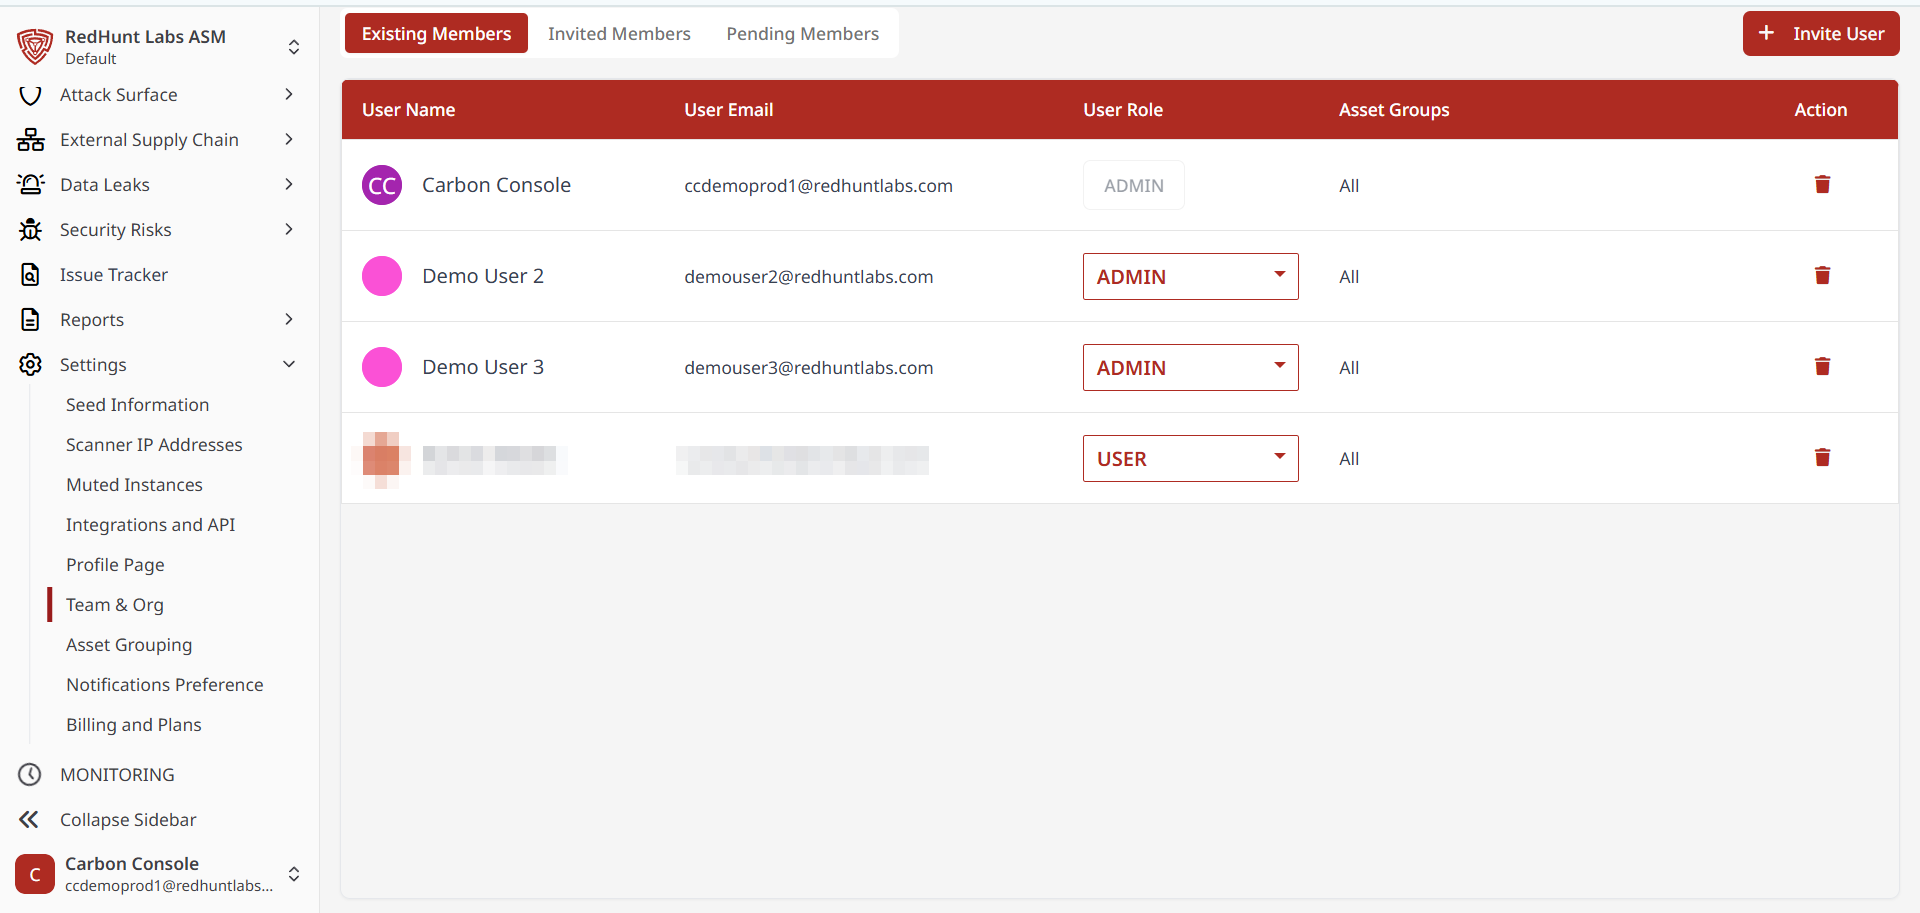
Task: Click the MONITORING clock icon
Action: (30, 775)
